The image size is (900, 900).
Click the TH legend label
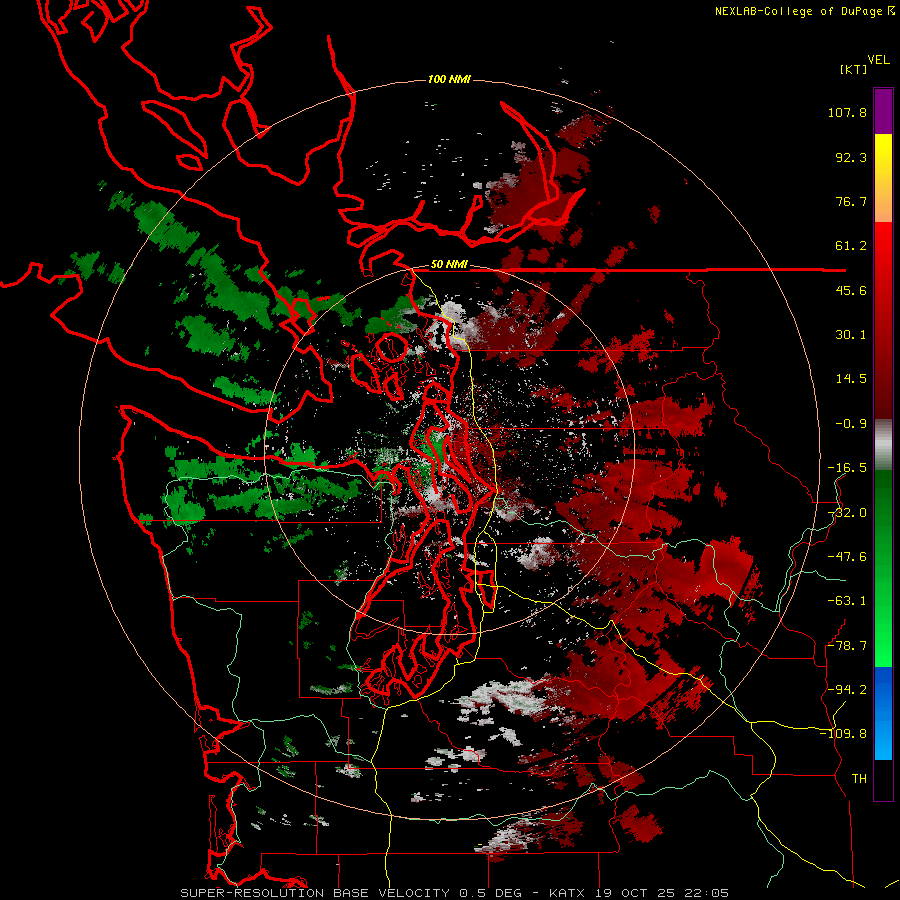coord(859,779)
